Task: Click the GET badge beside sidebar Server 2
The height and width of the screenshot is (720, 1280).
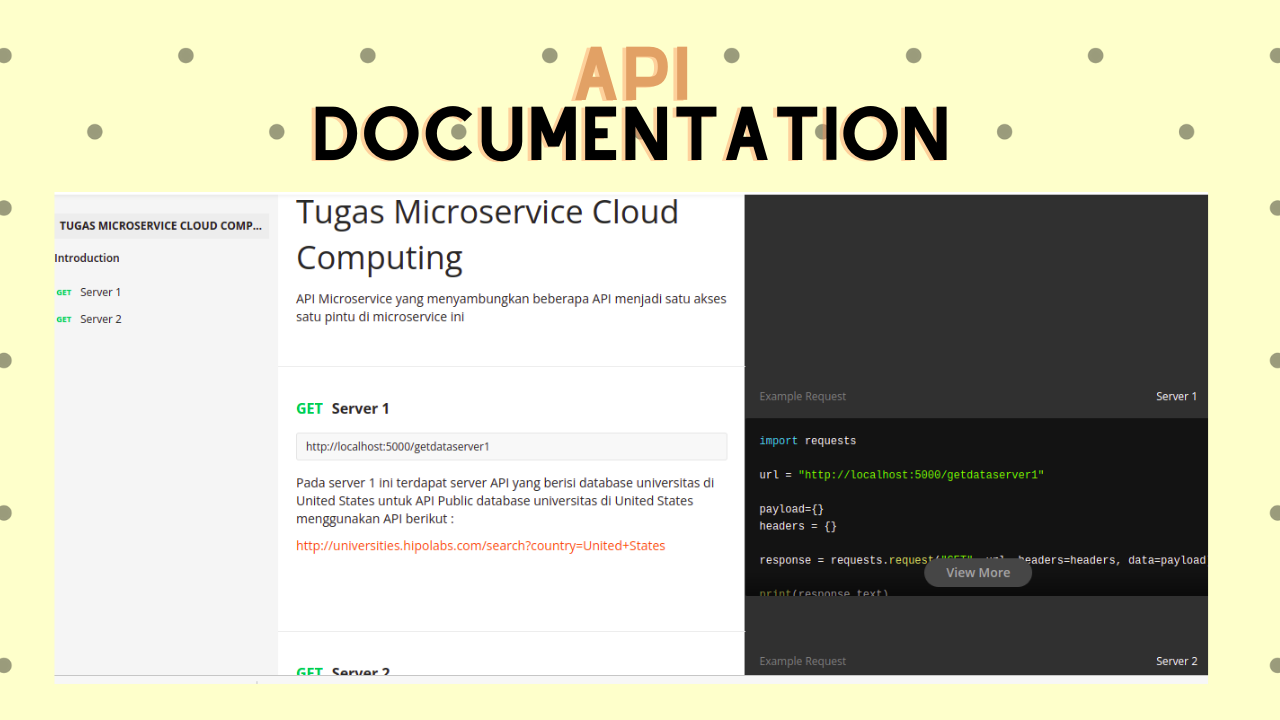Action: [x=64, y=320]
